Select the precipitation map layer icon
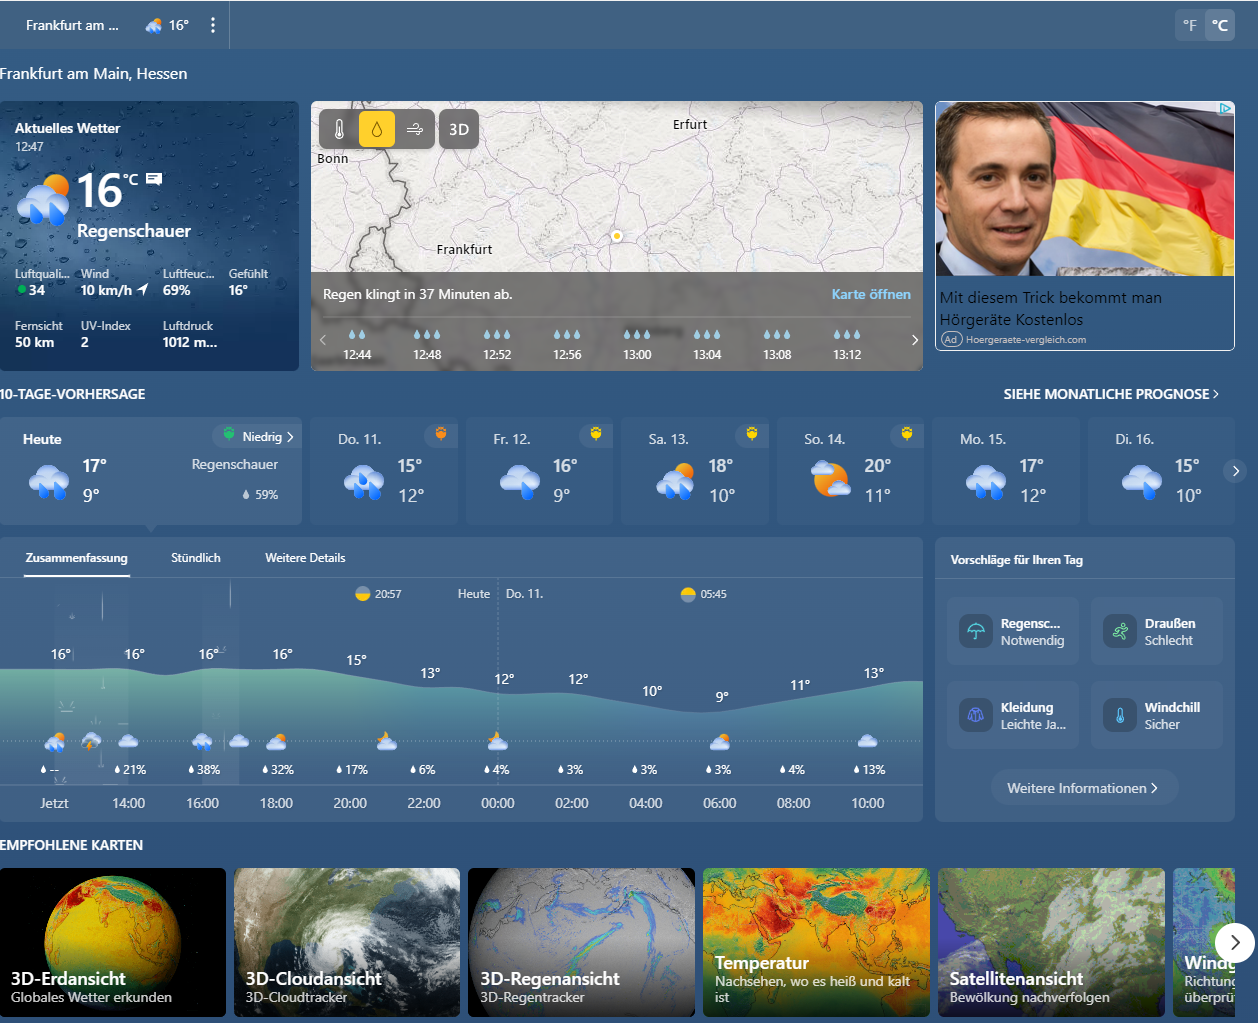Image resolution: width=1258 pixels, height=1023 pixels. [x=377, y=129]
